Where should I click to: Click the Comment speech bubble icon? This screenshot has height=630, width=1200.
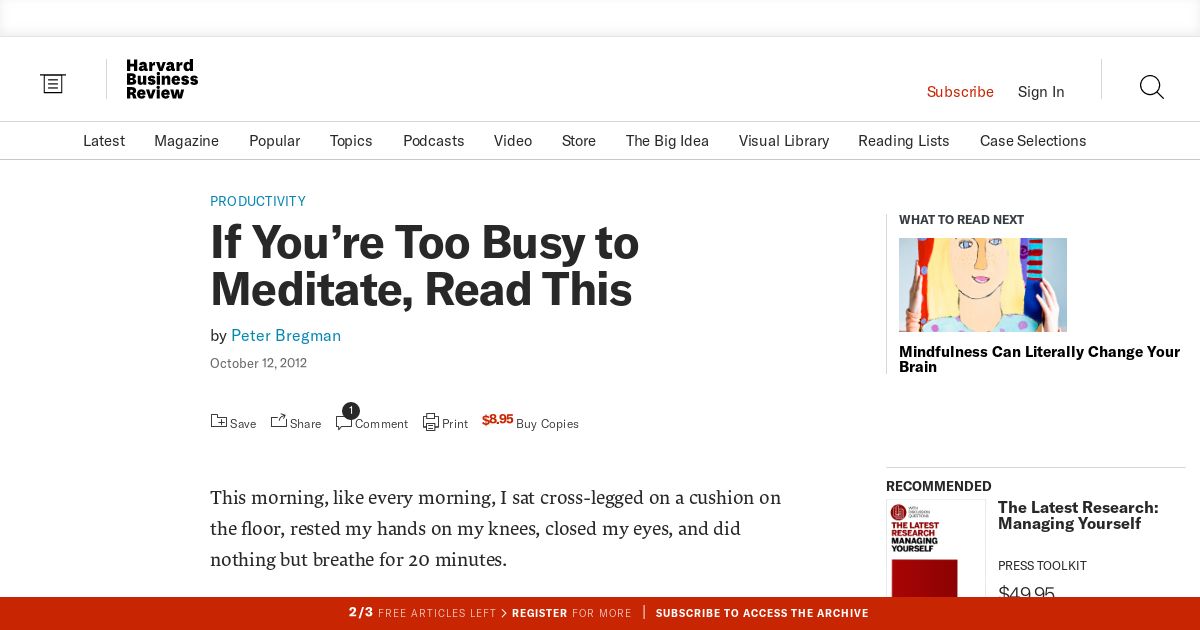click(344, 423)
